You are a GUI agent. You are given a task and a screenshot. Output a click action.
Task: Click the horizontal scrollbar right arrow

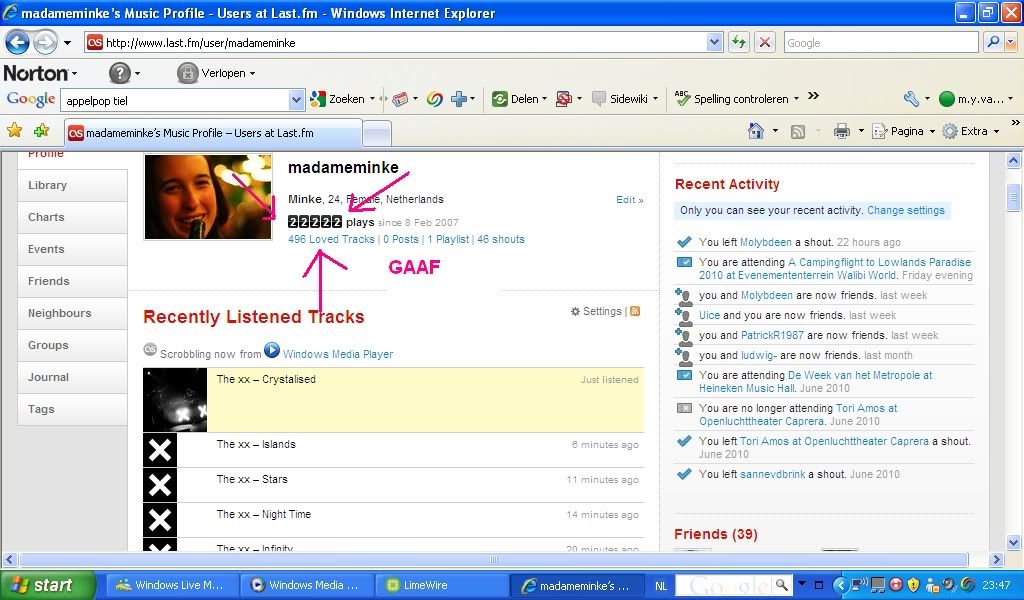point(996,560)
